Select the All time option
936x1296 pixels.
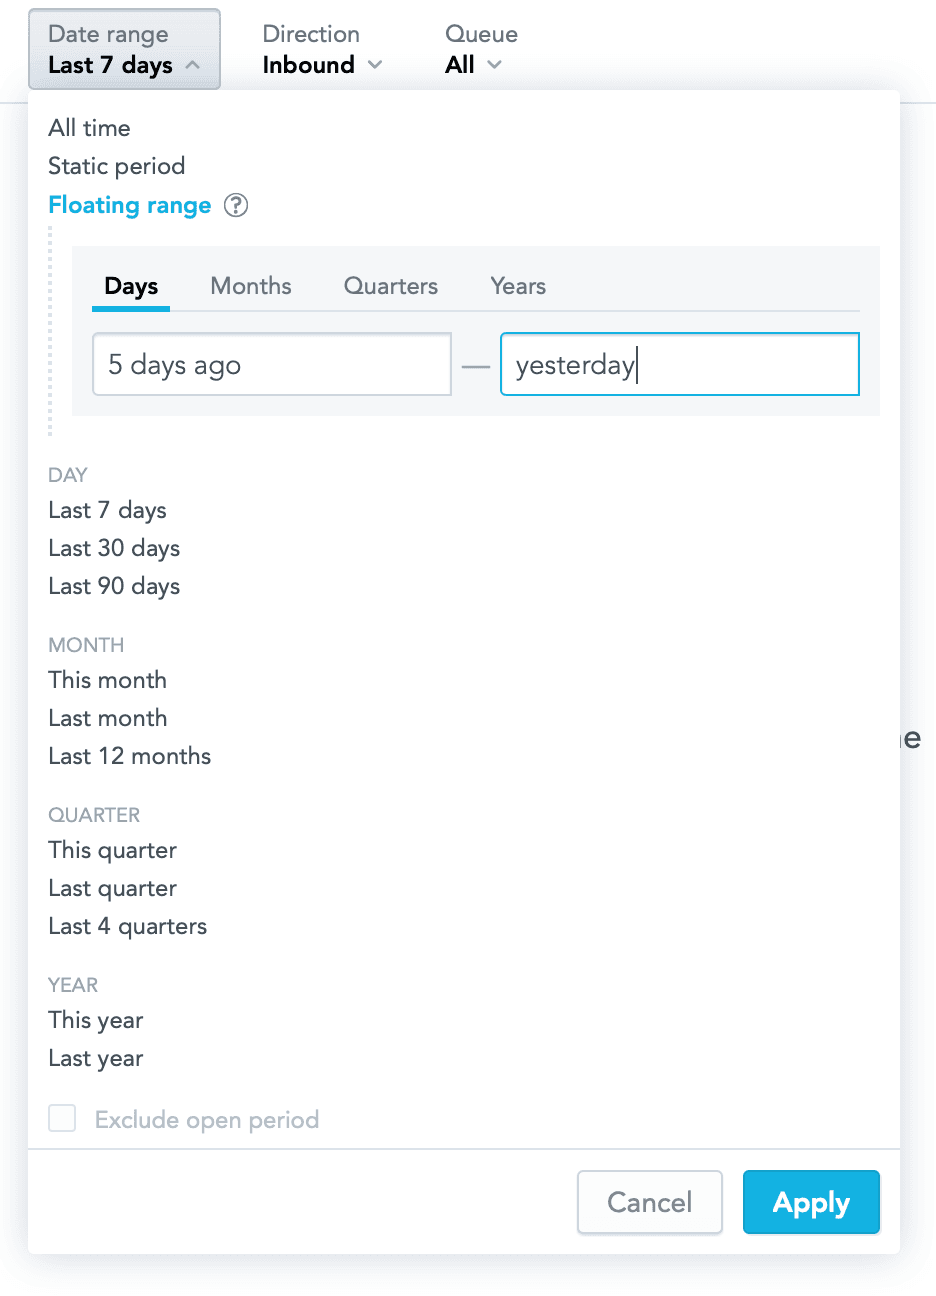click(x=89, y=128)
